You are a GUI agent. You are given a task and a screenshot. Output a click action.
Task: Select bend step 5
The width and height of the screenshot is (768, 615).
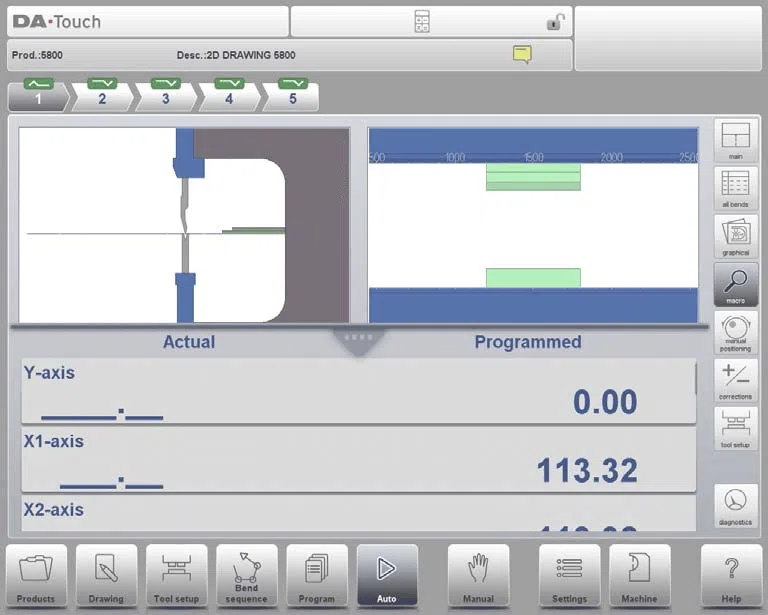[291, 95]
